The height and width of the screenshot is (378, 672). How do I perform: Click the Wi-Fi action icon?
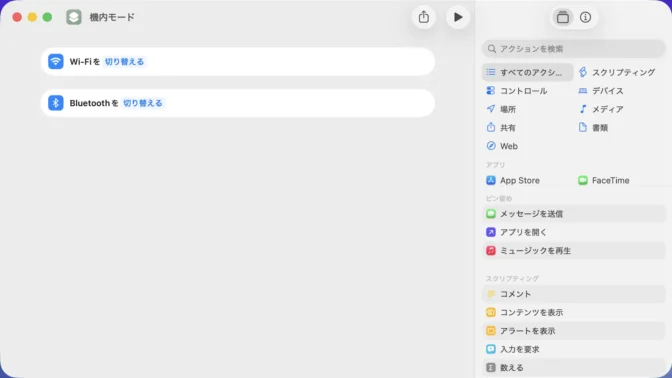tap(56, 62)
